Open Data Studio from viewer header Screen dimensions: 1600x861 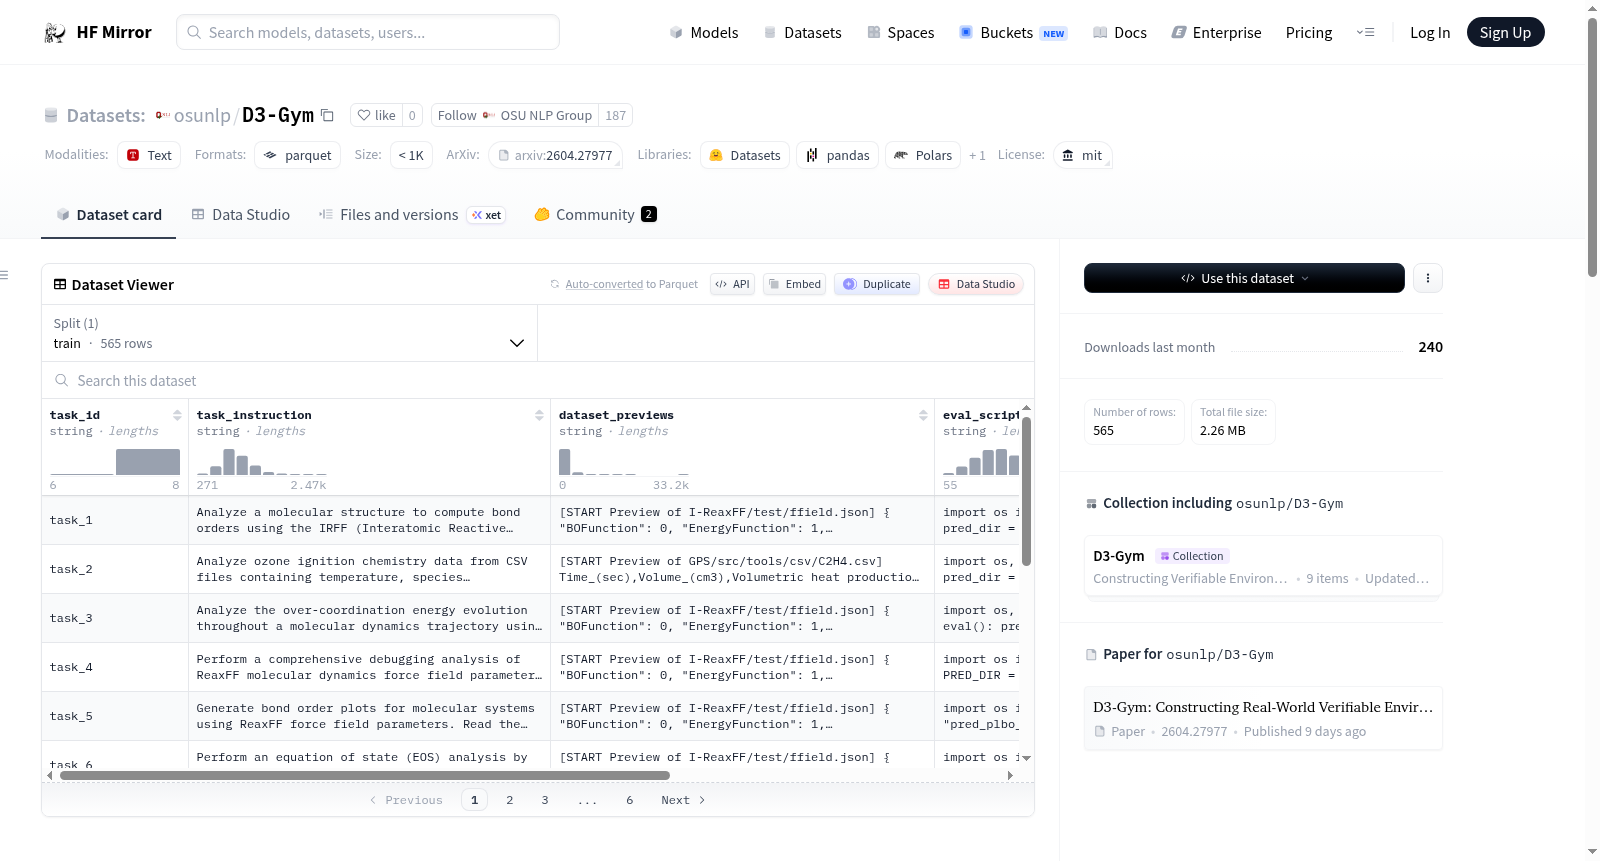point(976,284)
